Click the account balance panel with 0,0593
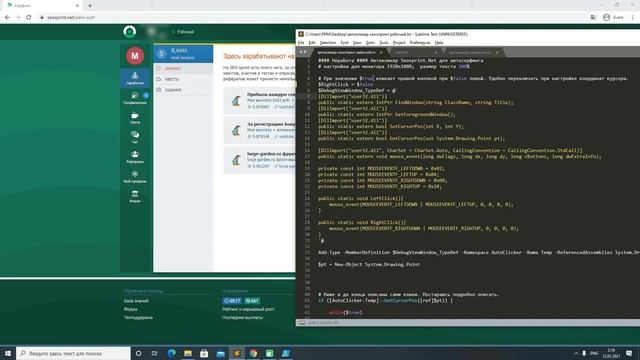The height and width of the screenshot is (360, 640). point(183,53)
